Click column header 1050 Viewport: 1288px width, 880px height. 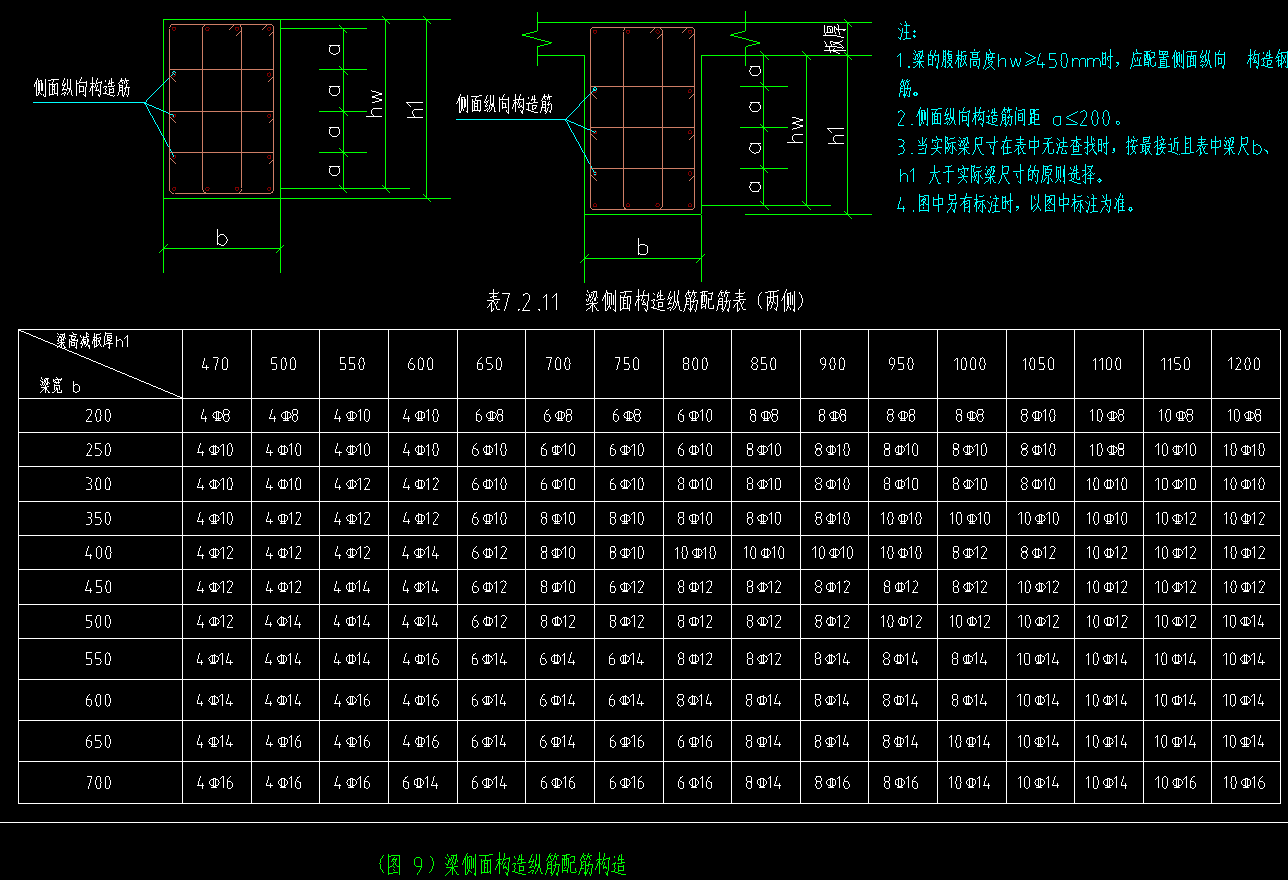[x=1038, y=364]
